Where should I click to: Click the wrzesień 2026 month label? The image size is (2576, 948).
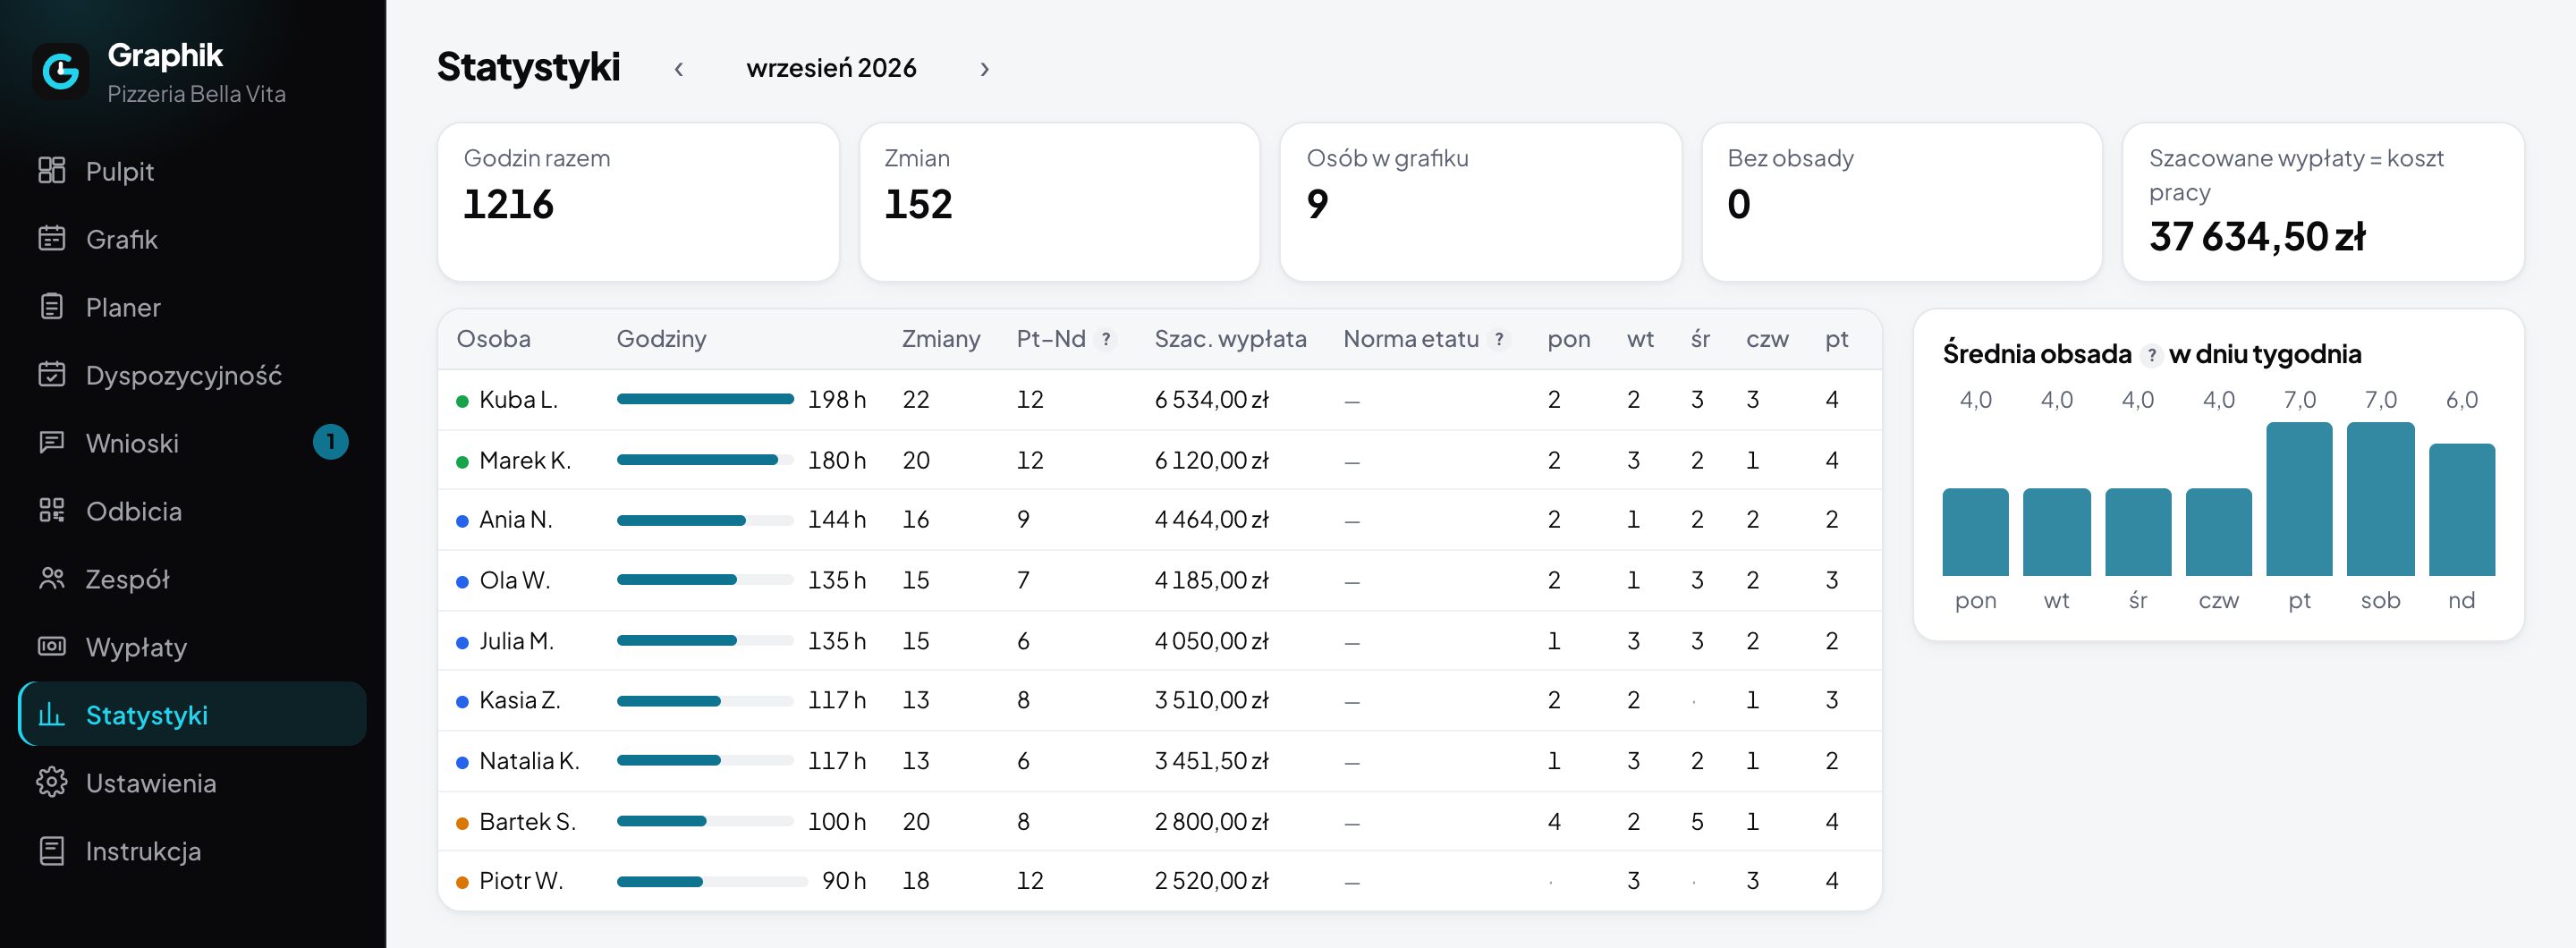[x=831, y=68]
